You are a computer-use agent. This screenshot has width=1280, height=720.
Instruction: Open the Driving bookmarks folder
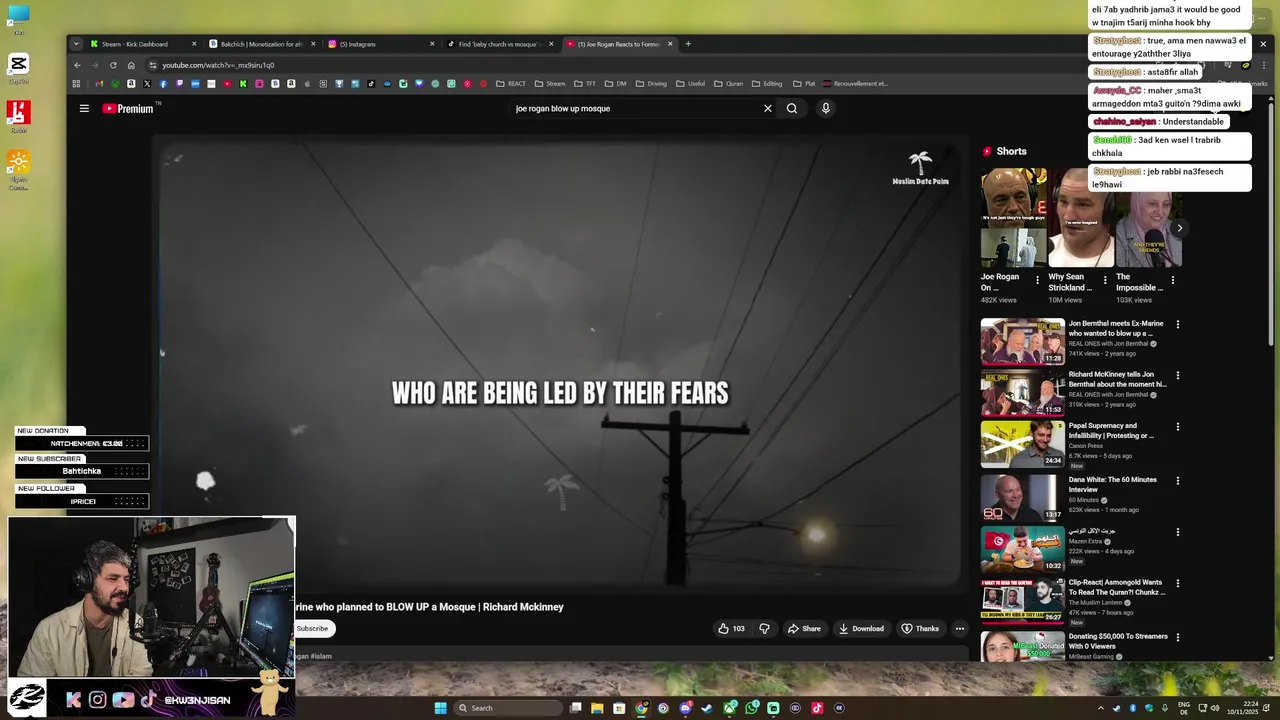pyautogui.click(x=651, y=84)
